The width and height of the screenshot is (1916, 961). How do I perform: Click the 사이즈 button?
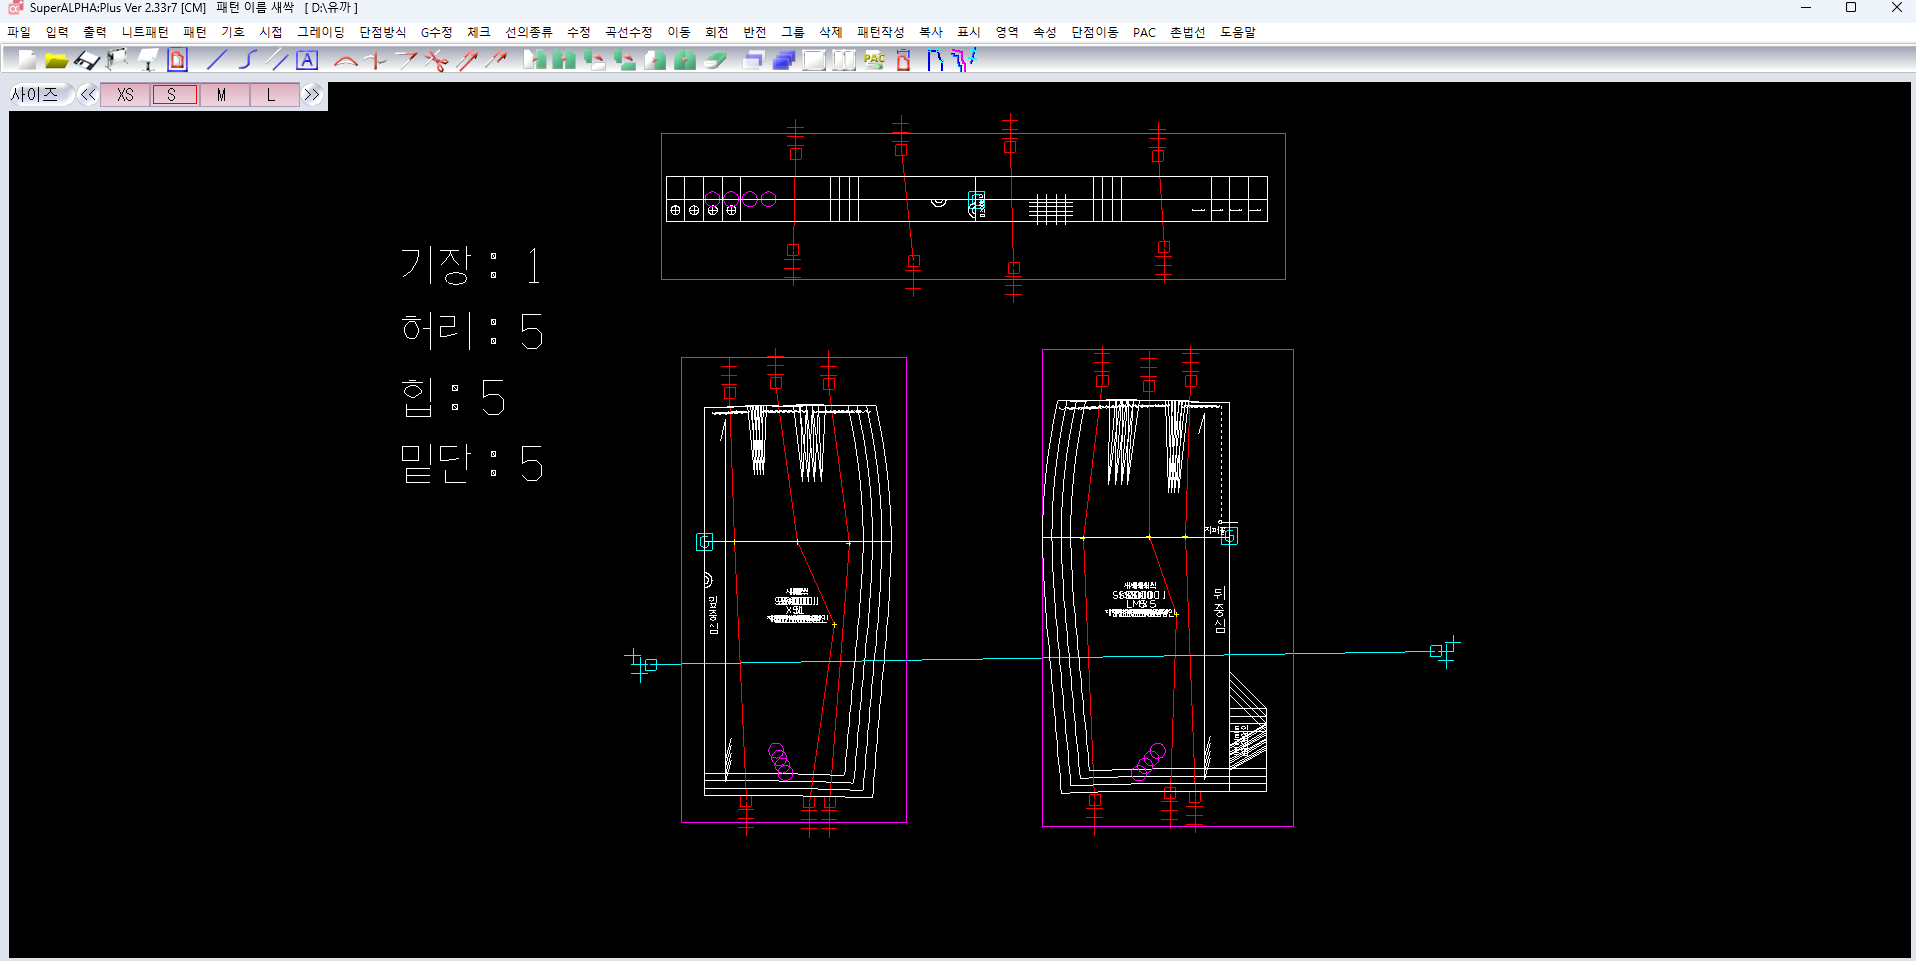37,95
